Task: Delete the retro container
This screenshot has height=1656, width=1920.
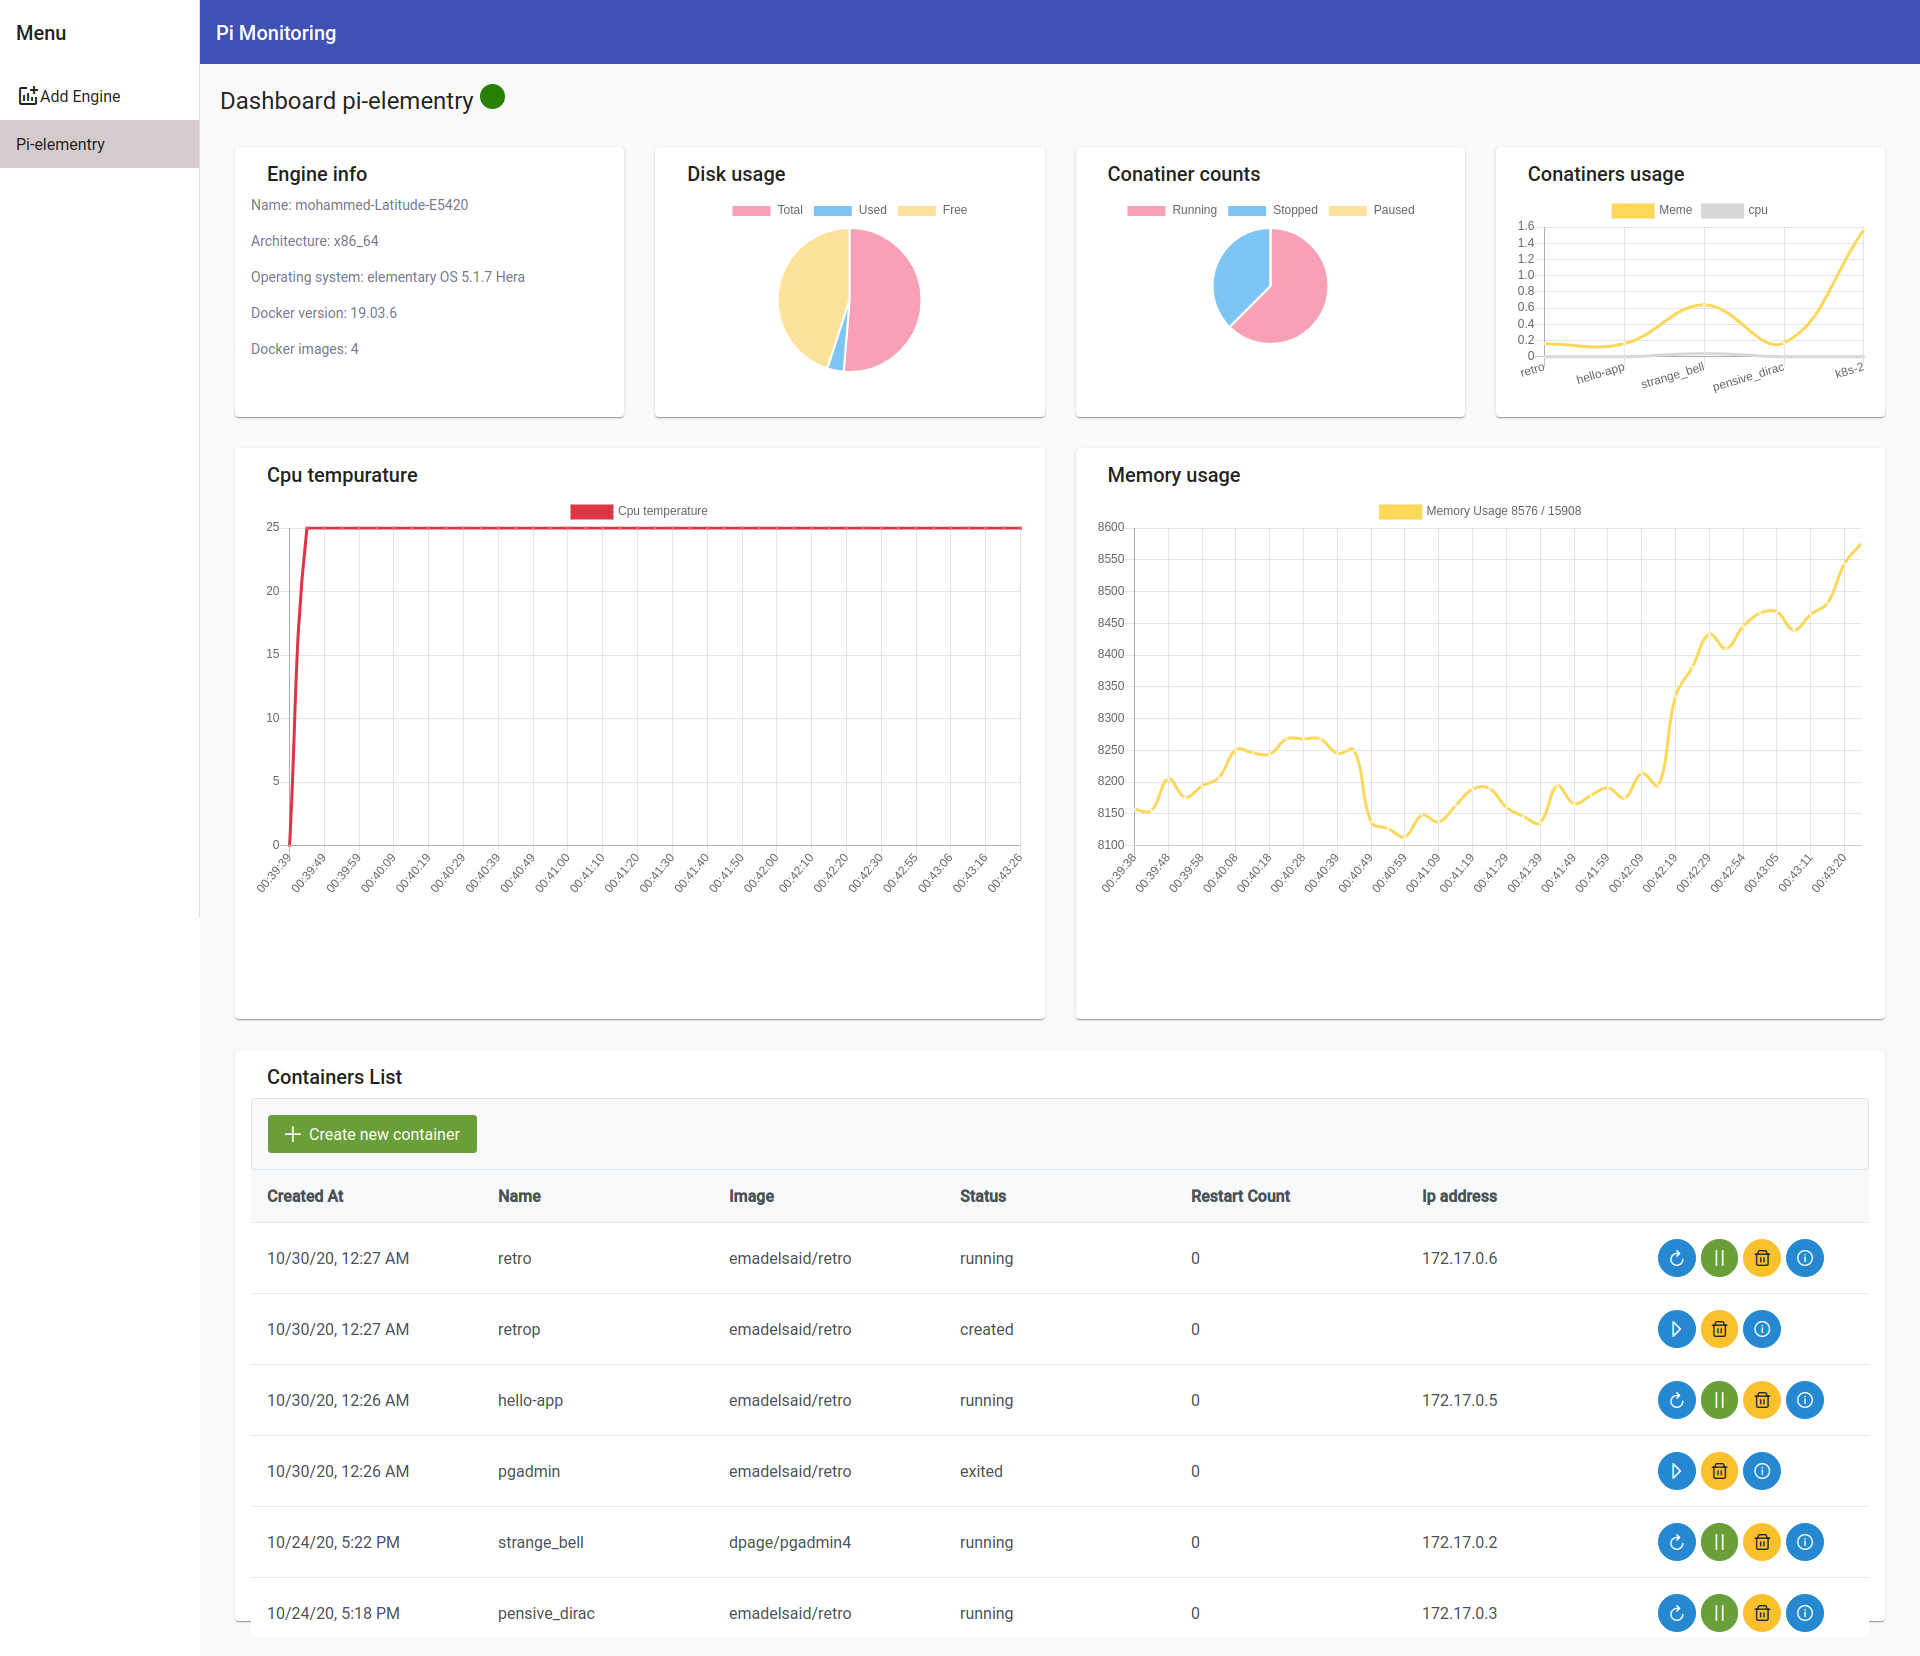Action: click(1762, 1258)
